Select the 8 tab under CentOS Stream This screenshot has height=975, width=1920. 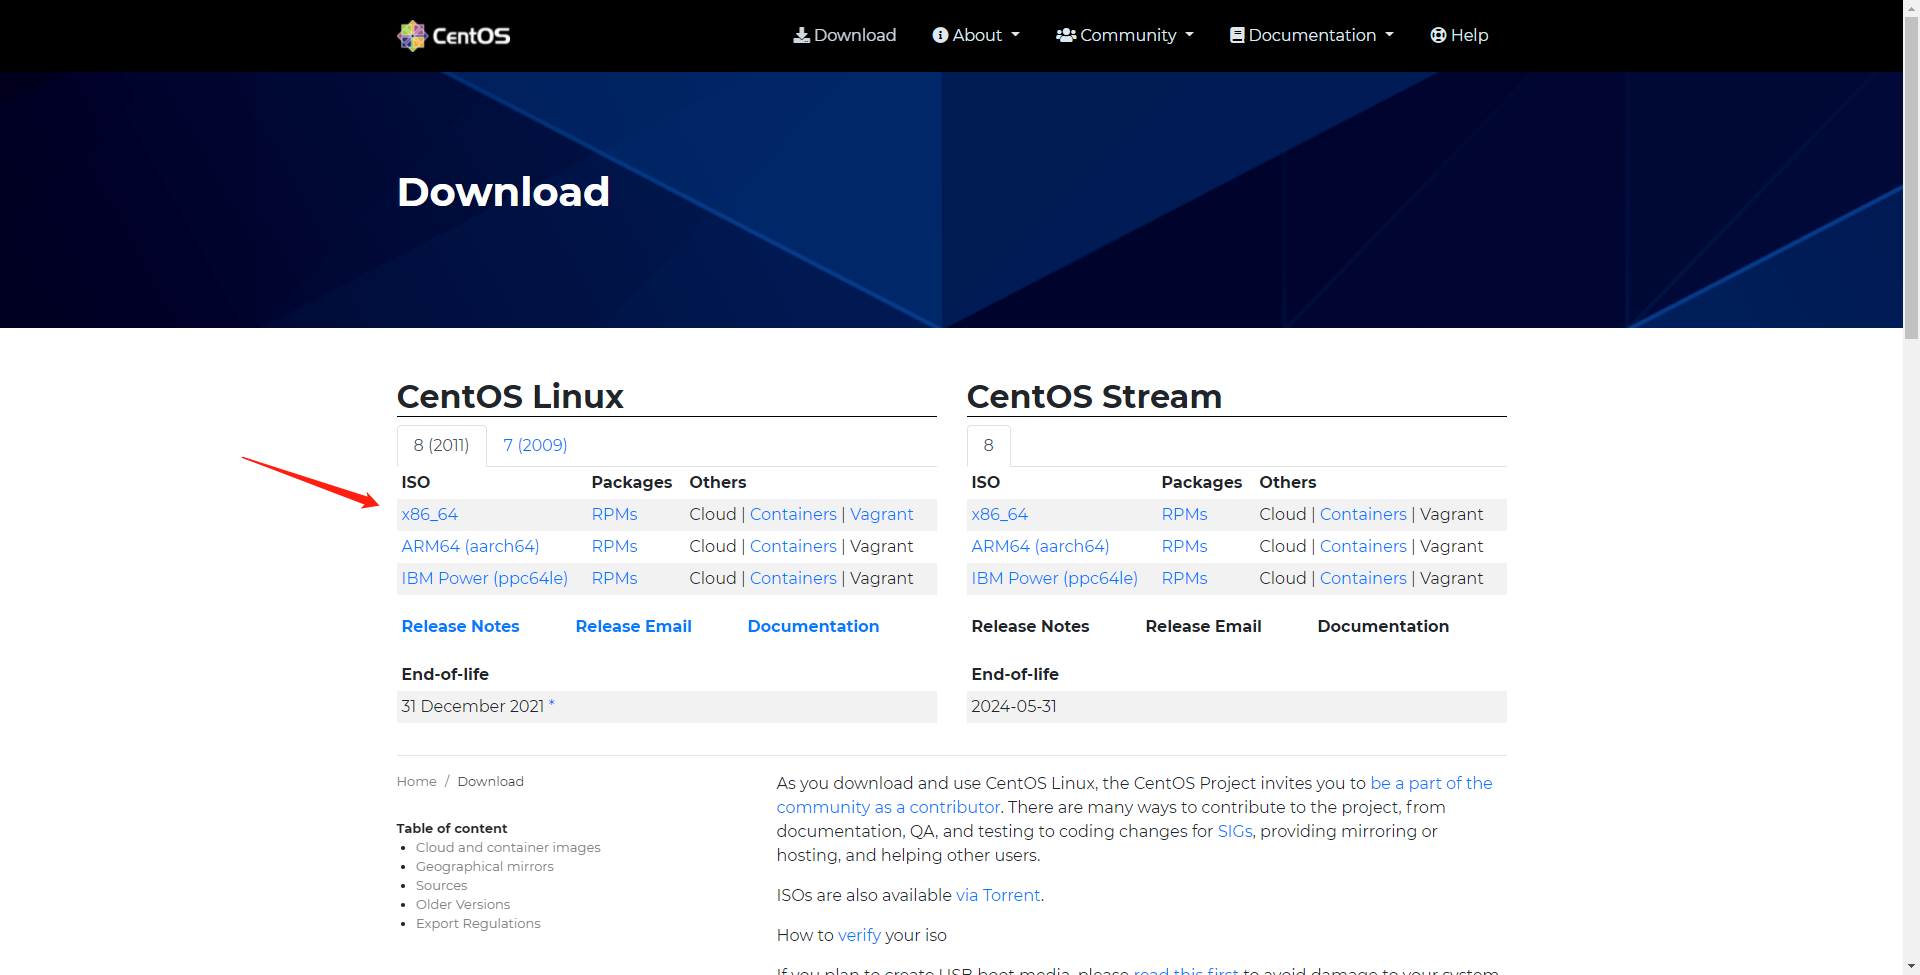988,444
